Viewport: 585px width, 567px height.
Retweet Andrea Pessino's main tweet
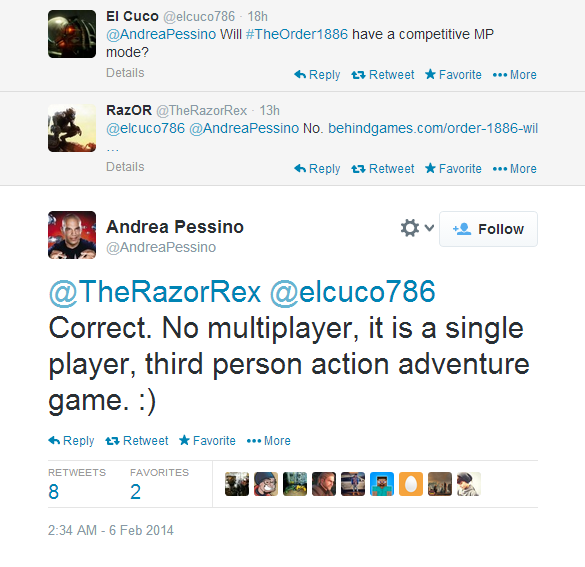[137, 441]
